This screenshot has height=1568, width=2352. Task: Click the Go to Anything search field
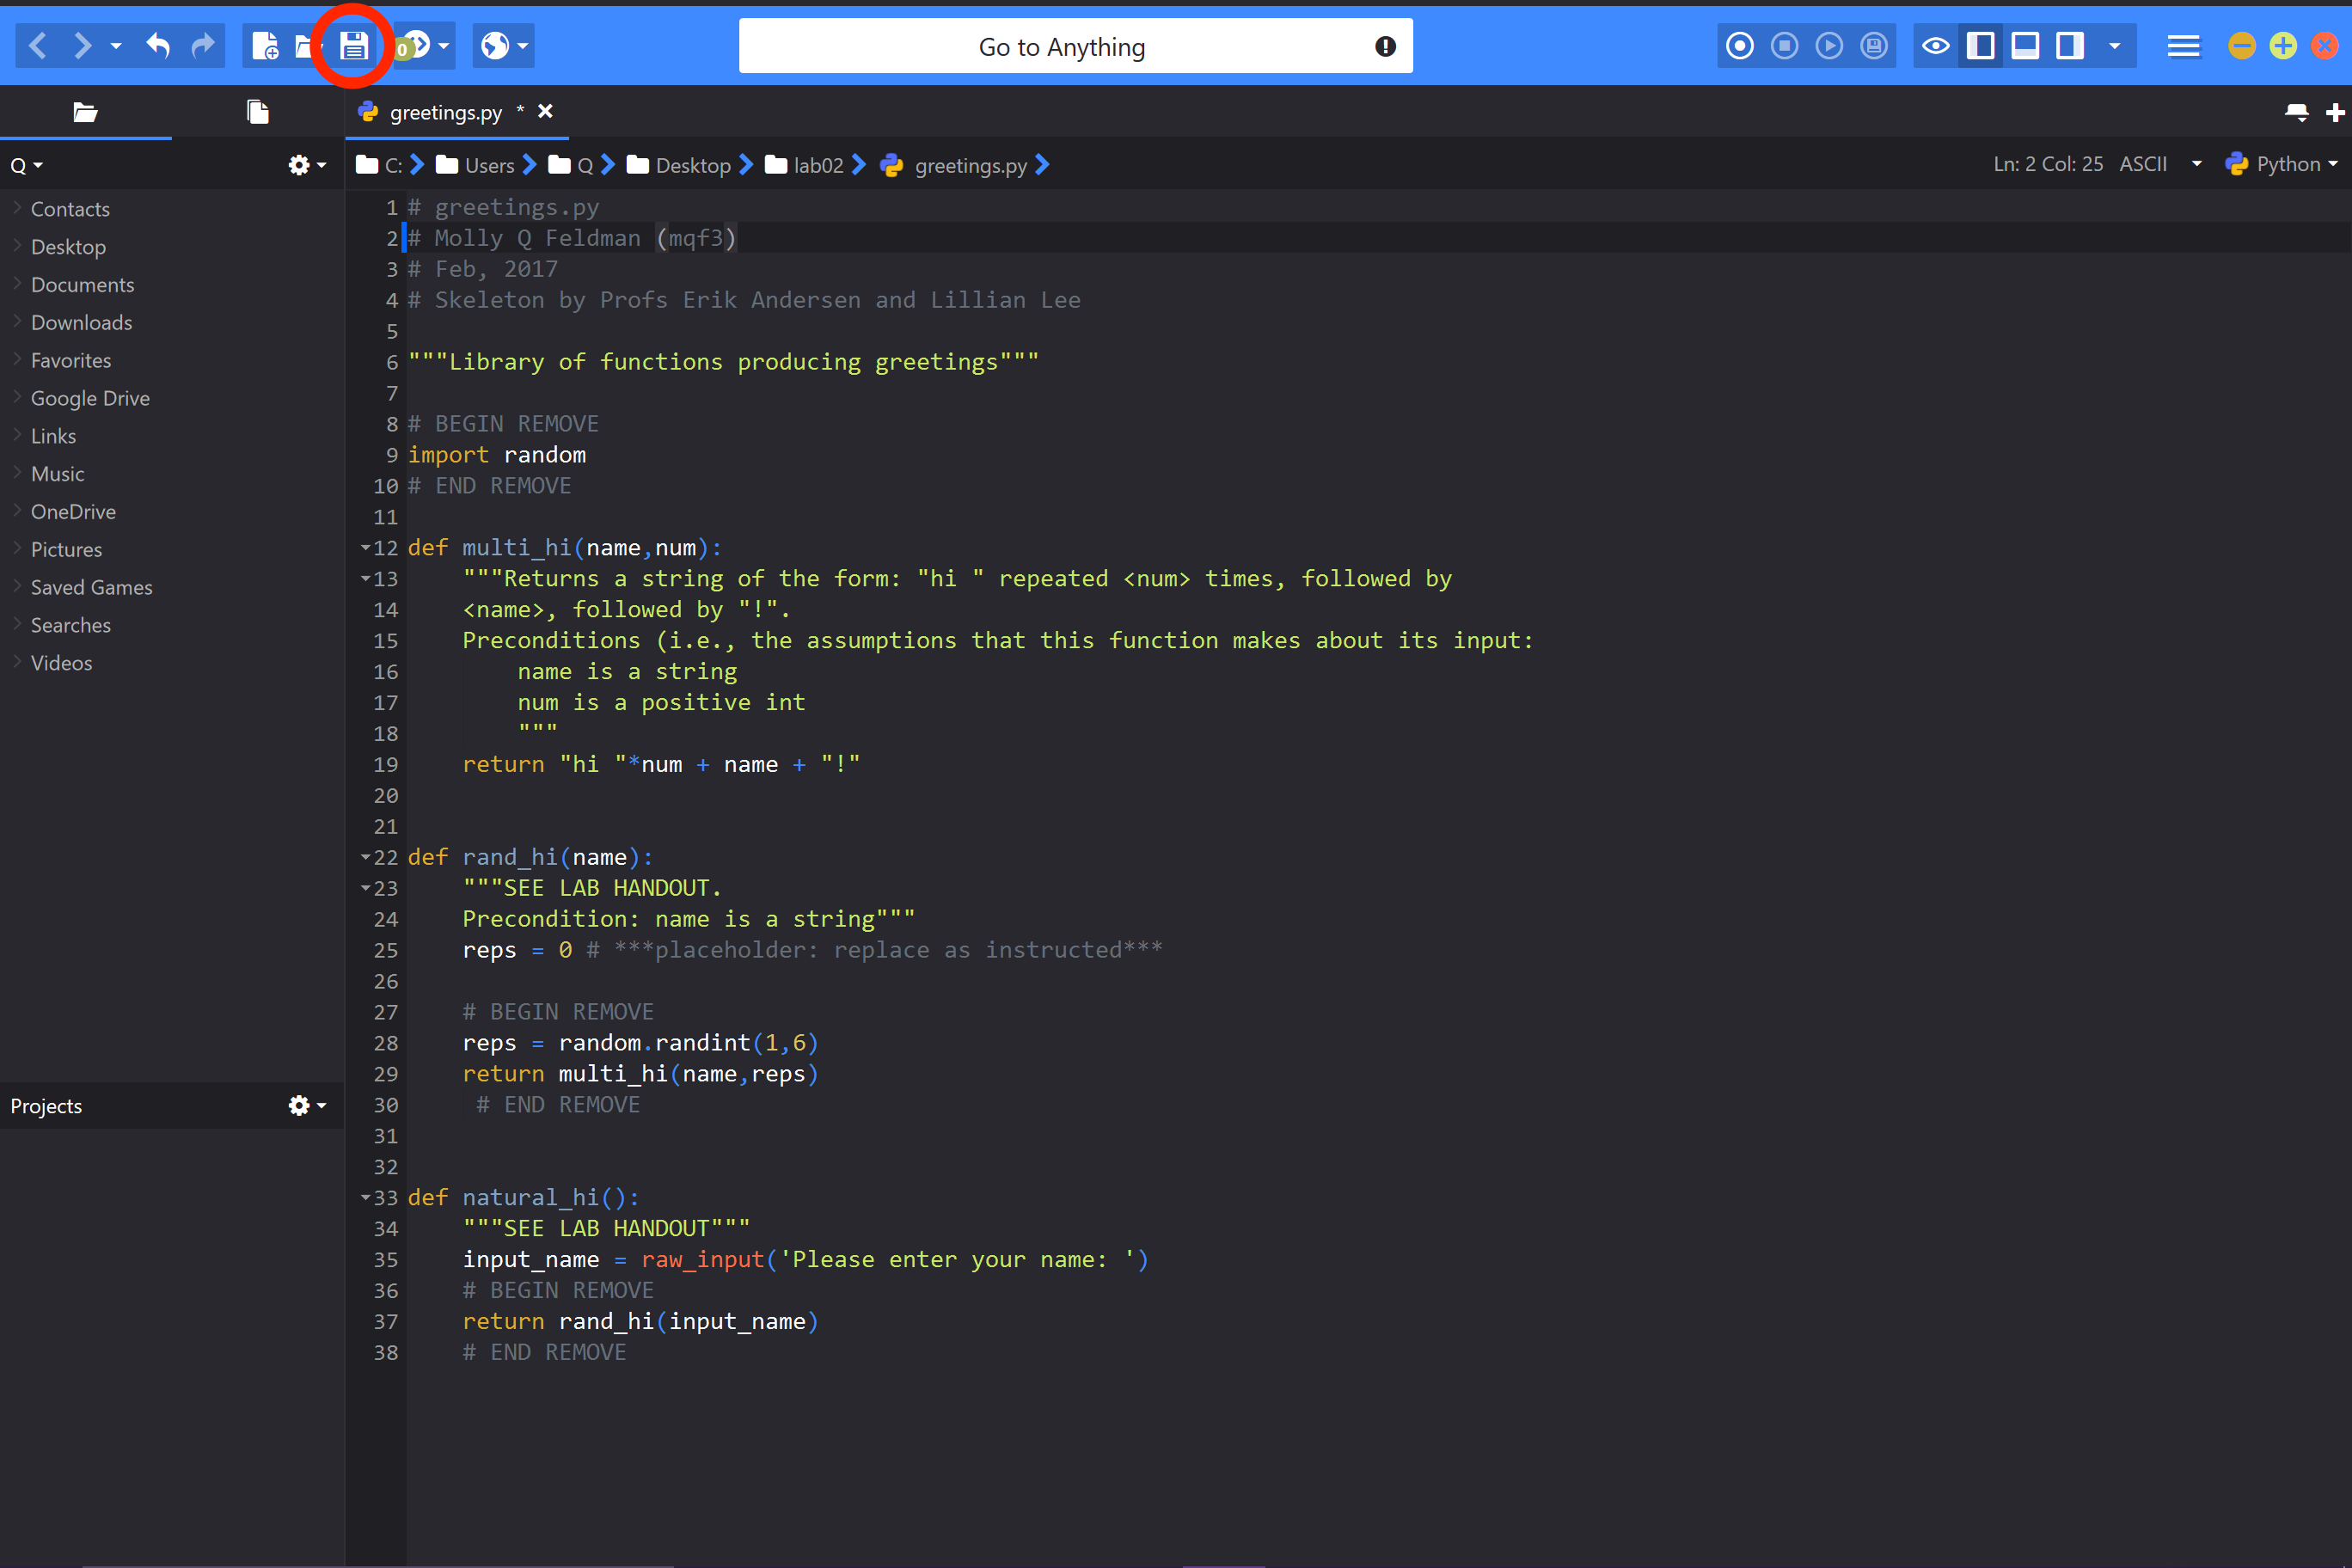coord(1061,47)
